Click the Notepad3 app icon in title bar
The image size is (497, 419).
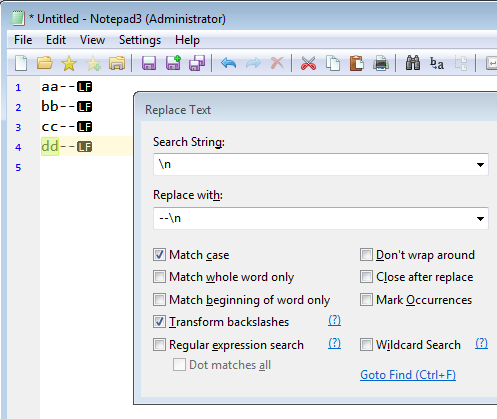(x=18, y=19)
